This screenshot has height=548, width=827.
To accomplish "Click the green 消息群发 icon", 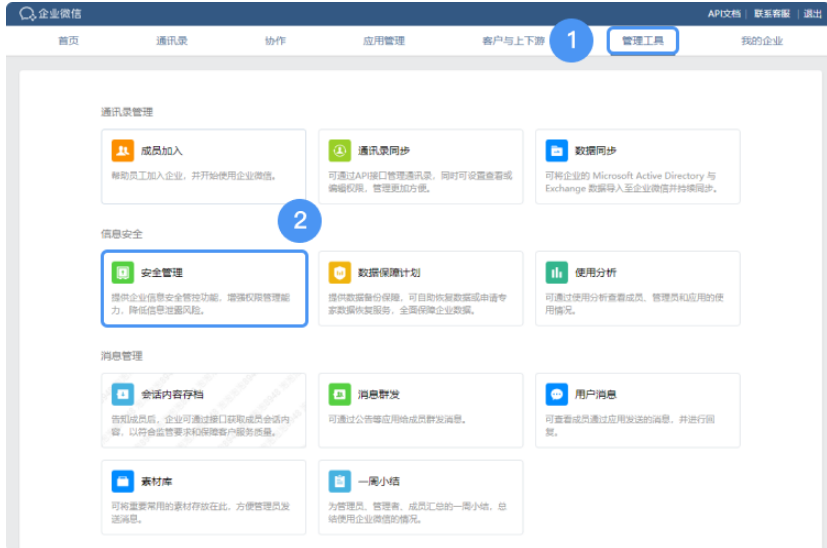I will pos(339,394).
